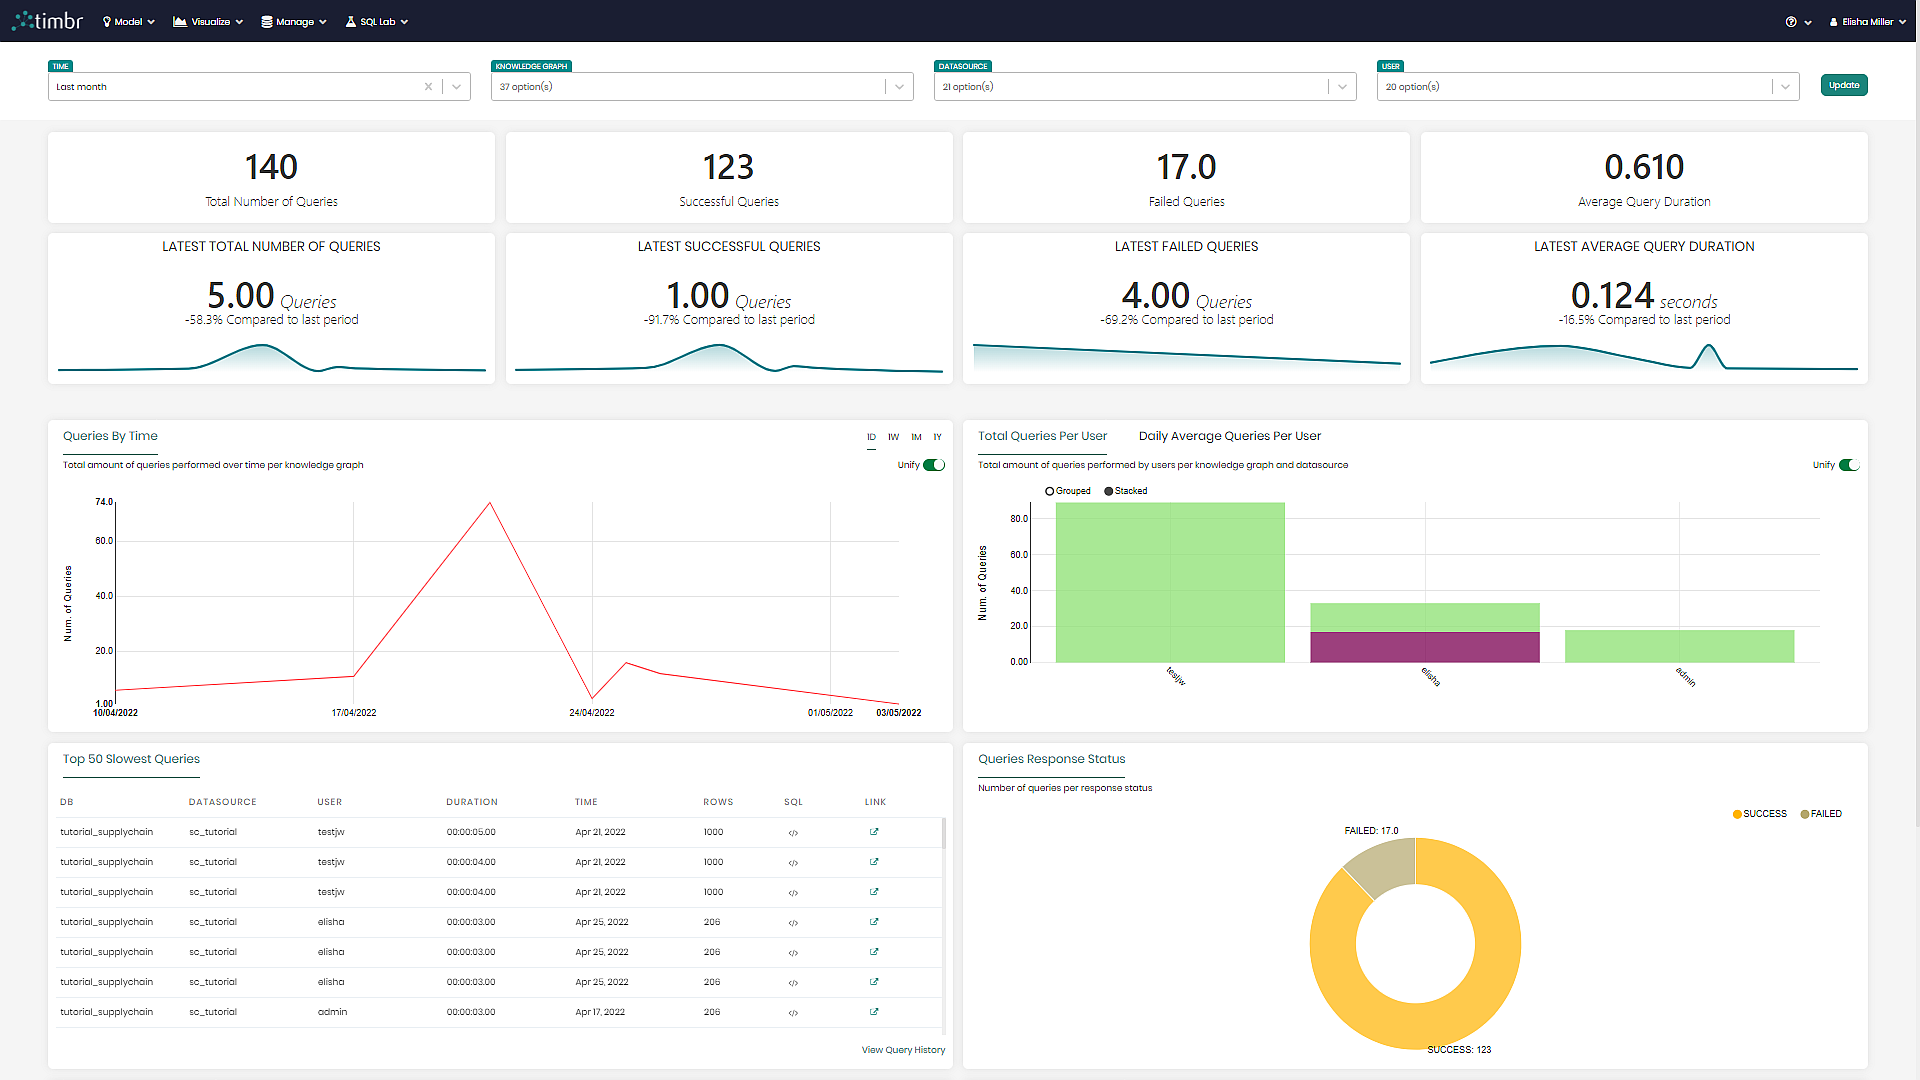Open the Manage menu with the database icon
The width and height of the screenshot is (1920, 1080).
[293, 21]
